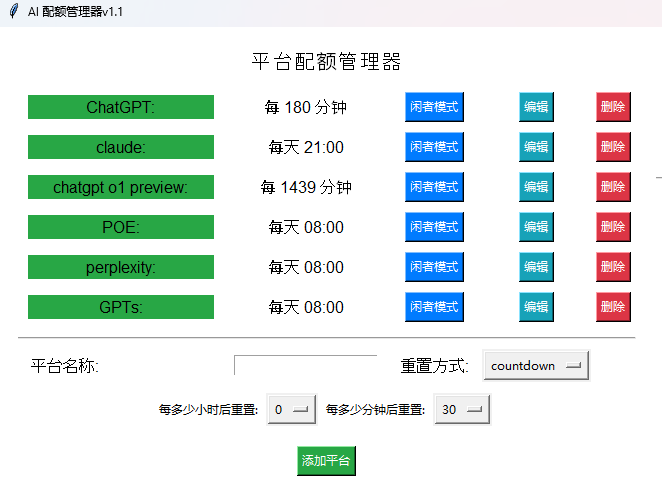Click the green claude: platform label
662x482 pixels.
pyautogui.click(x=121, y=147)
